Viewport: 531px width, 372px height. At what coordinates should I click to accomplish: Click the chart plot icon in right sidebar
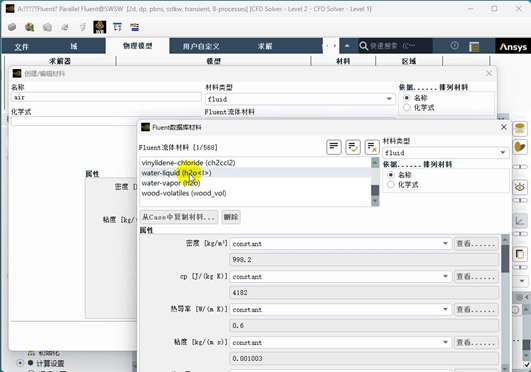[x=520, y=221]
